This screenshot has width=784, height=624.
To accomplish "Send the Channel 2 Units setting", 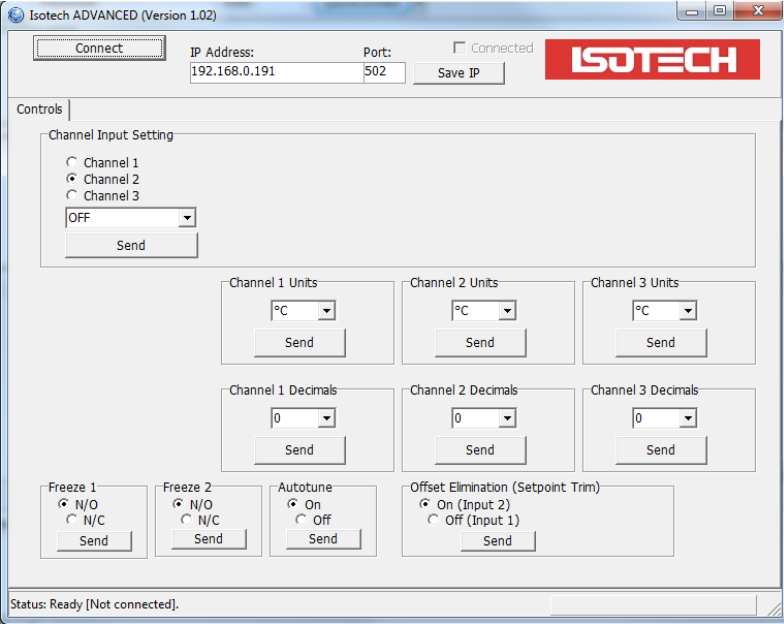I will (480, 342).
